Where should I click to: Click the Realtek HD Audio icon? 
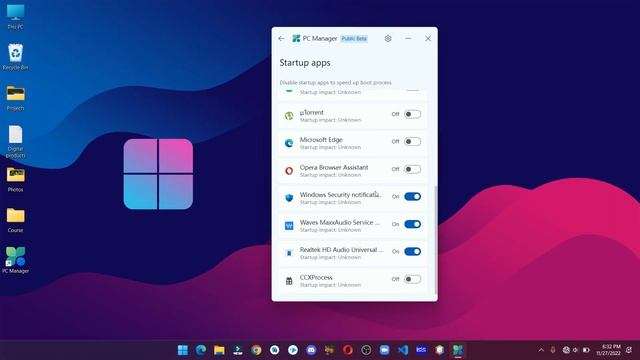[x=289, y=253]
